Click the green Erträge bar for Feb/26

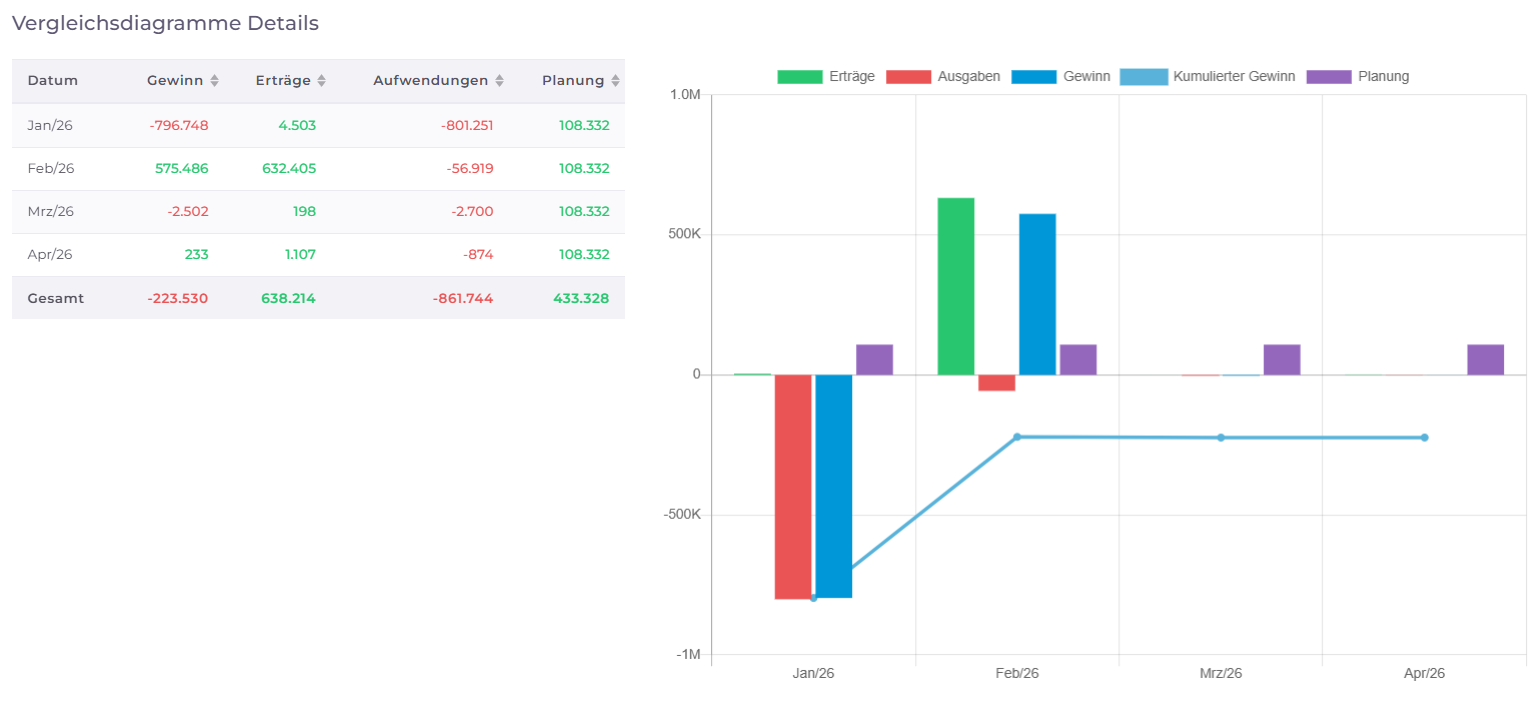956,286
